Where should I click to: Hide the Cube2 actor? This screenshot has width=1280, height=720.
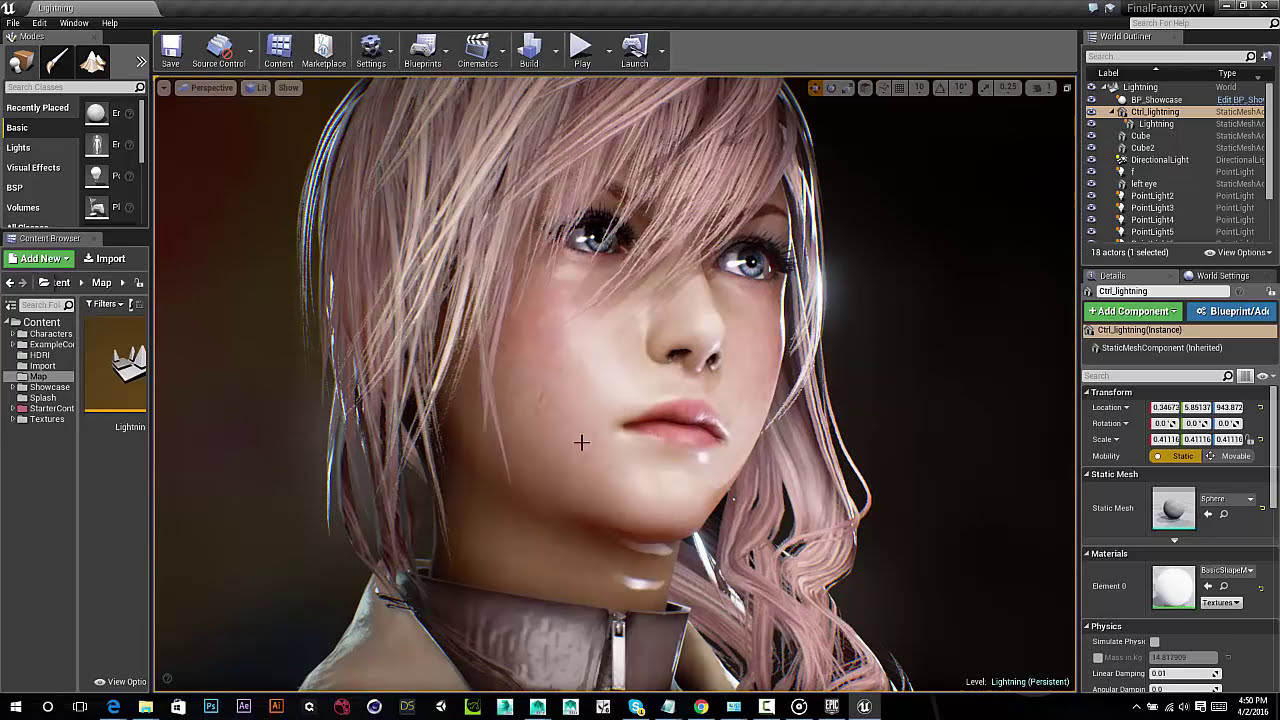pos(1091,148)
